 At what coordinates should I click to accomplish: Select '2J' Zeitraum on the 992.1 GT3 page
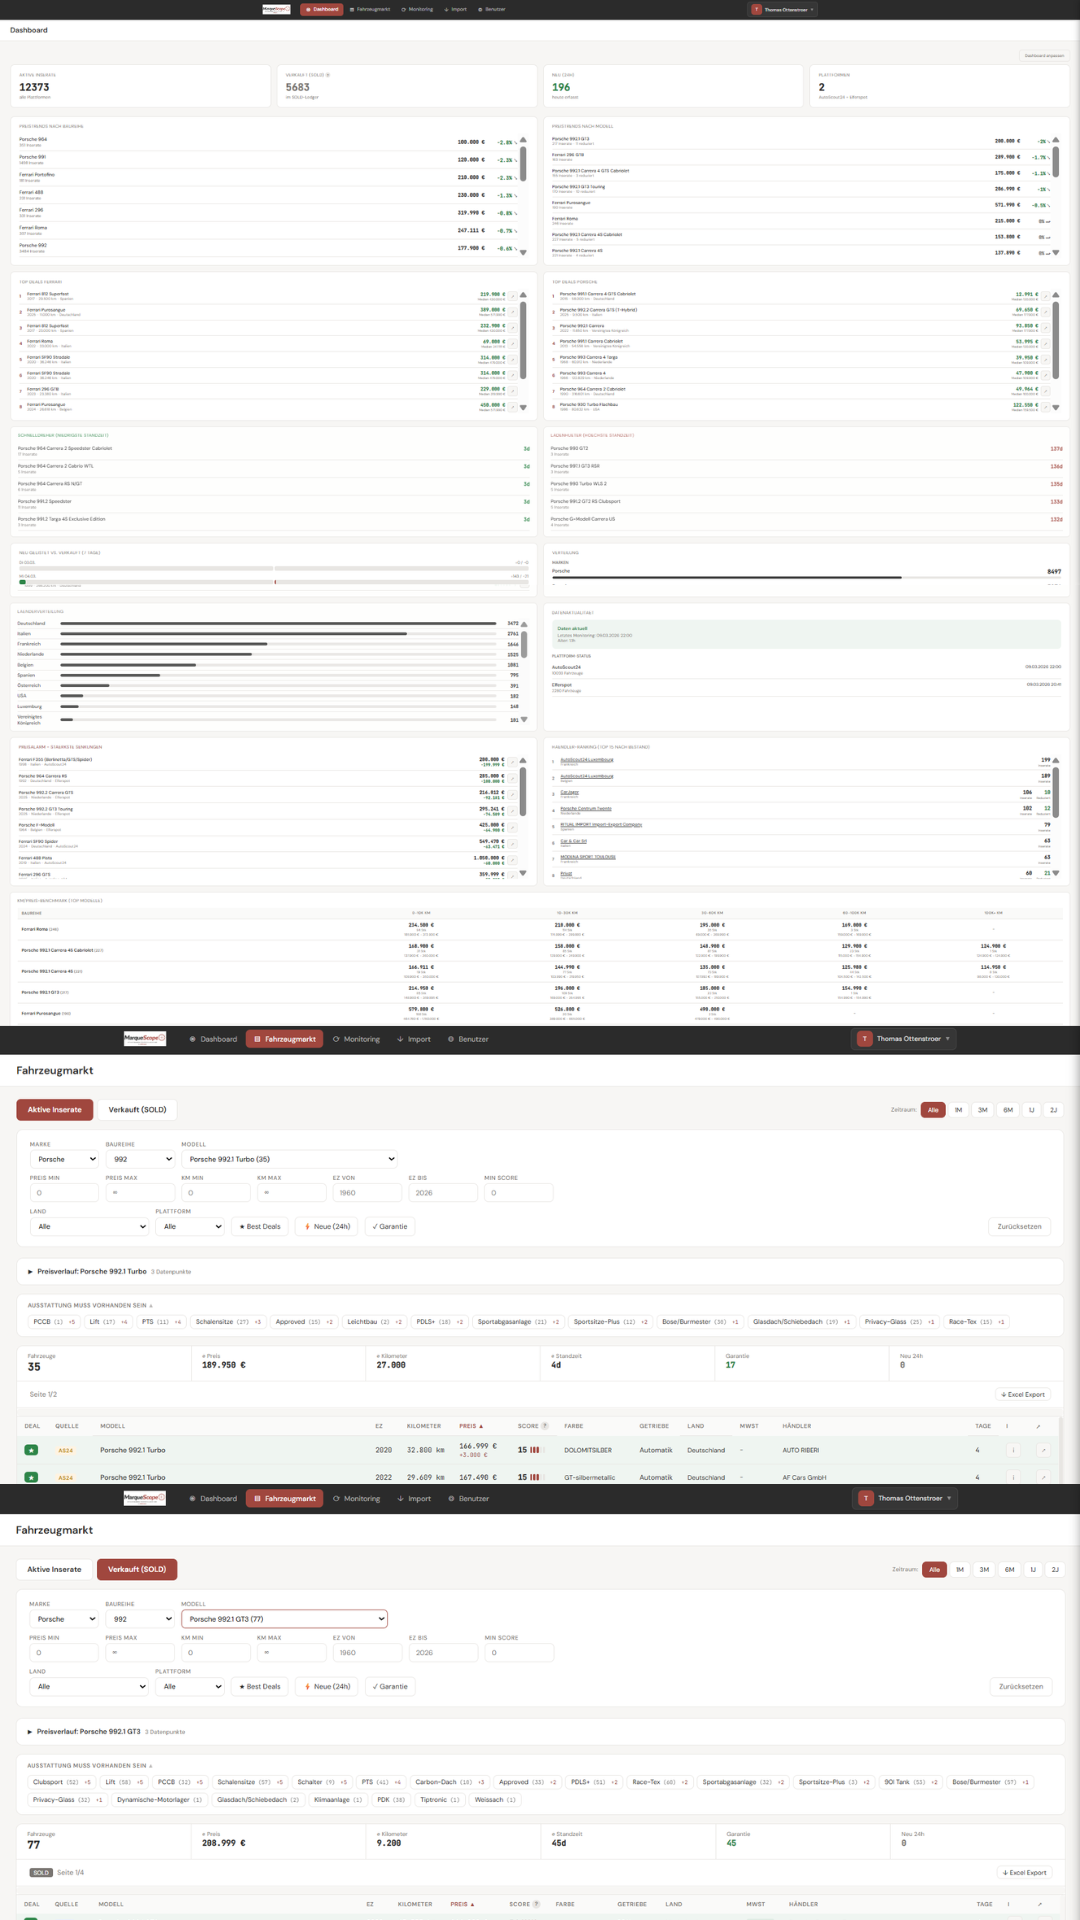tap(1055, 1569)
